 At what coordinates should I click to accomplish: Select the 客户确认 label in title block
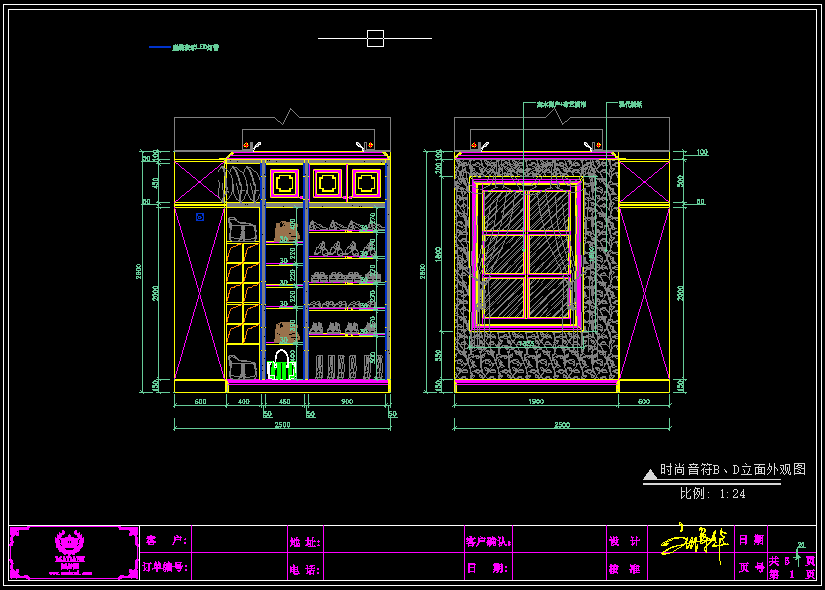(488, 541)
